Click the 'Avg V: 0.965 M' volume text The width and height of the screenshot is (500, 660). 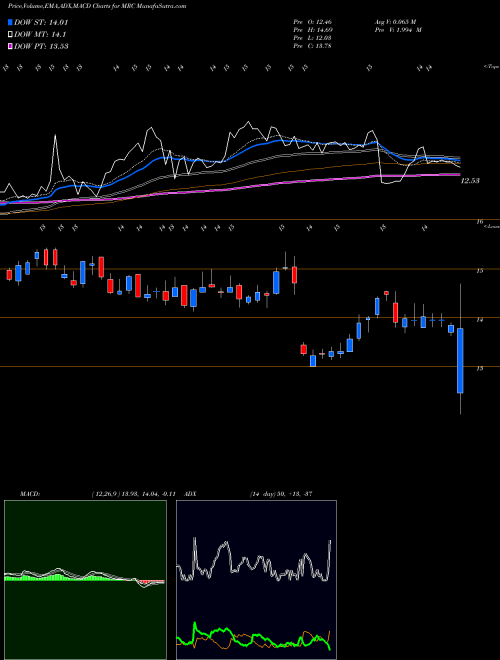(x=395, y=21)
